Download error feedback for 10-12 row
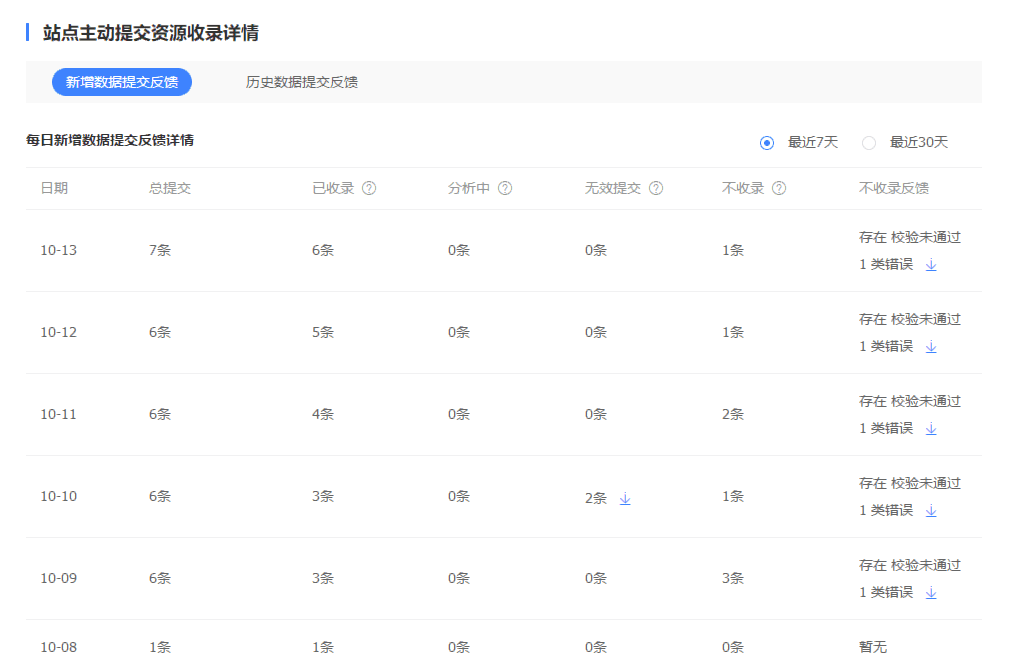This screenshot has width=1023, height=654. (x=931, y=347)
